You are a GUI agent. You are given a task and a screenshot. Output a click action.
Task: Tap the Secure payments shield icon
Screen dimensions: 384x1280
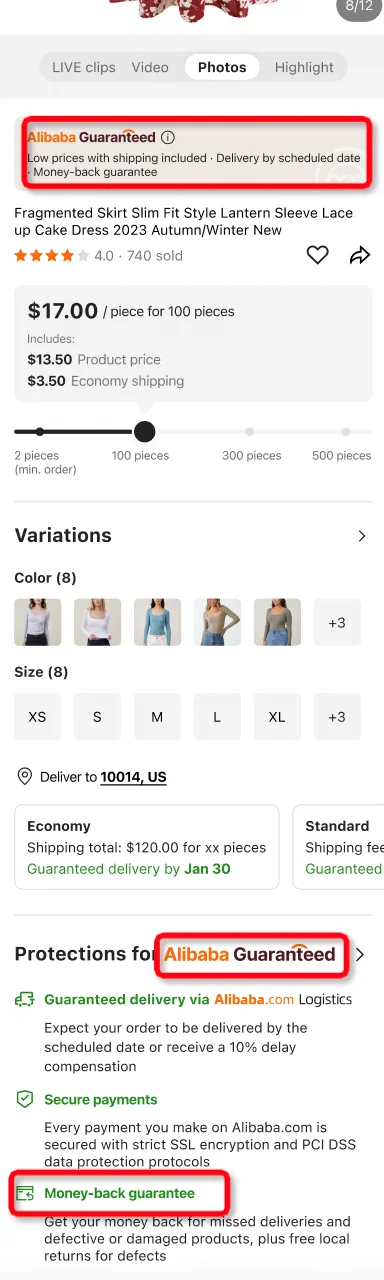pos(25,1099)
